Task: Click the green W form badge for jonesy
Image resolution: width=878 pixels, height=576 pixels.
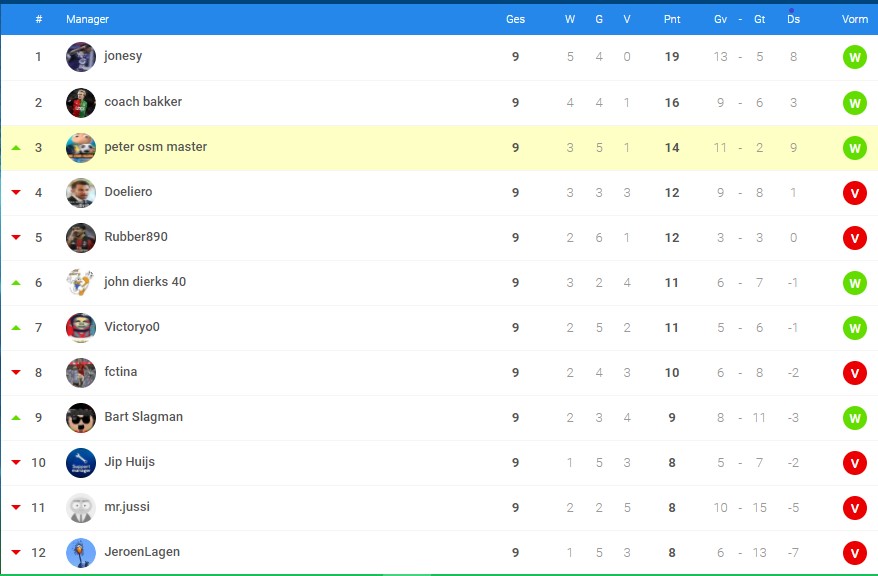Action: tap(854, 57)
